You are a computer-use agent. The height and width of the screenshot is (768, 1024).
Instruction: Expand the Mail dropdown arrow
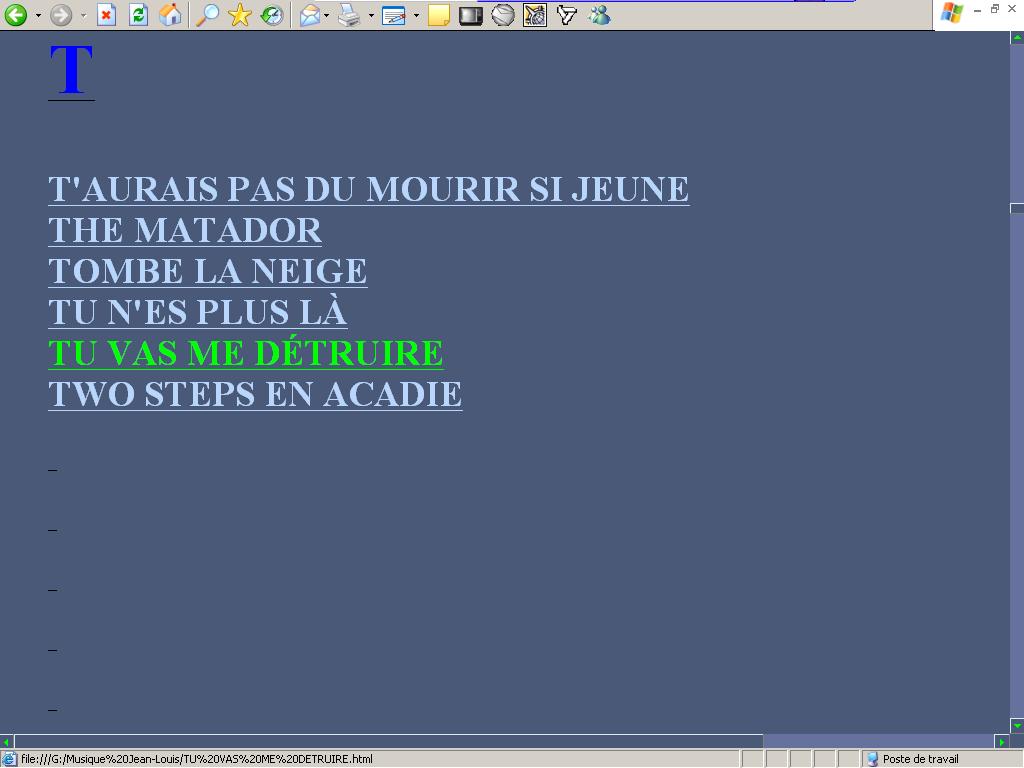(327, 15)
